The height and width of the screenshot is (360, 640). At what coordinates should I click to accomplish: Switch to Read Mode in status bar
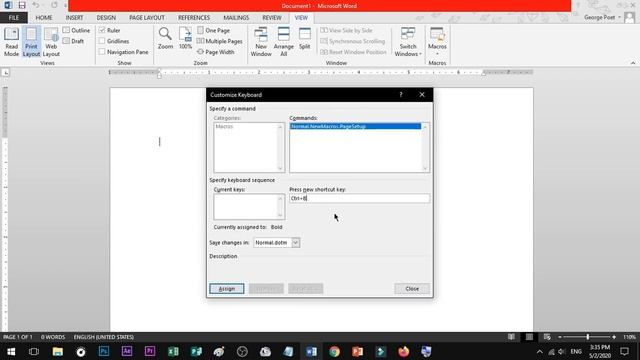511,337
